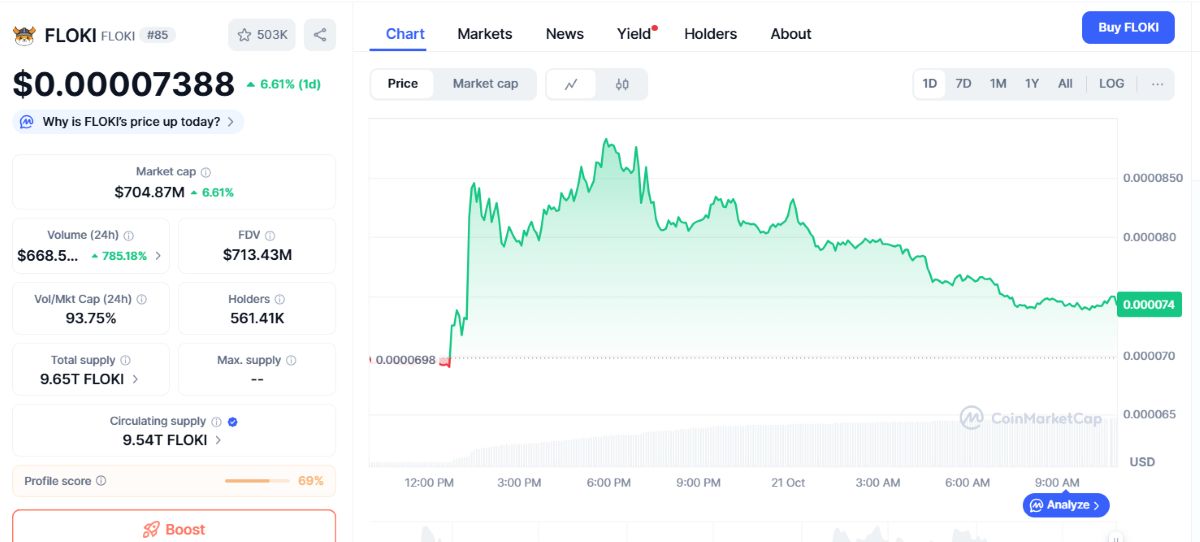Set chart range to All
The height and width of the screenshot is (542, 1200).
click(x=1065, y=84)
